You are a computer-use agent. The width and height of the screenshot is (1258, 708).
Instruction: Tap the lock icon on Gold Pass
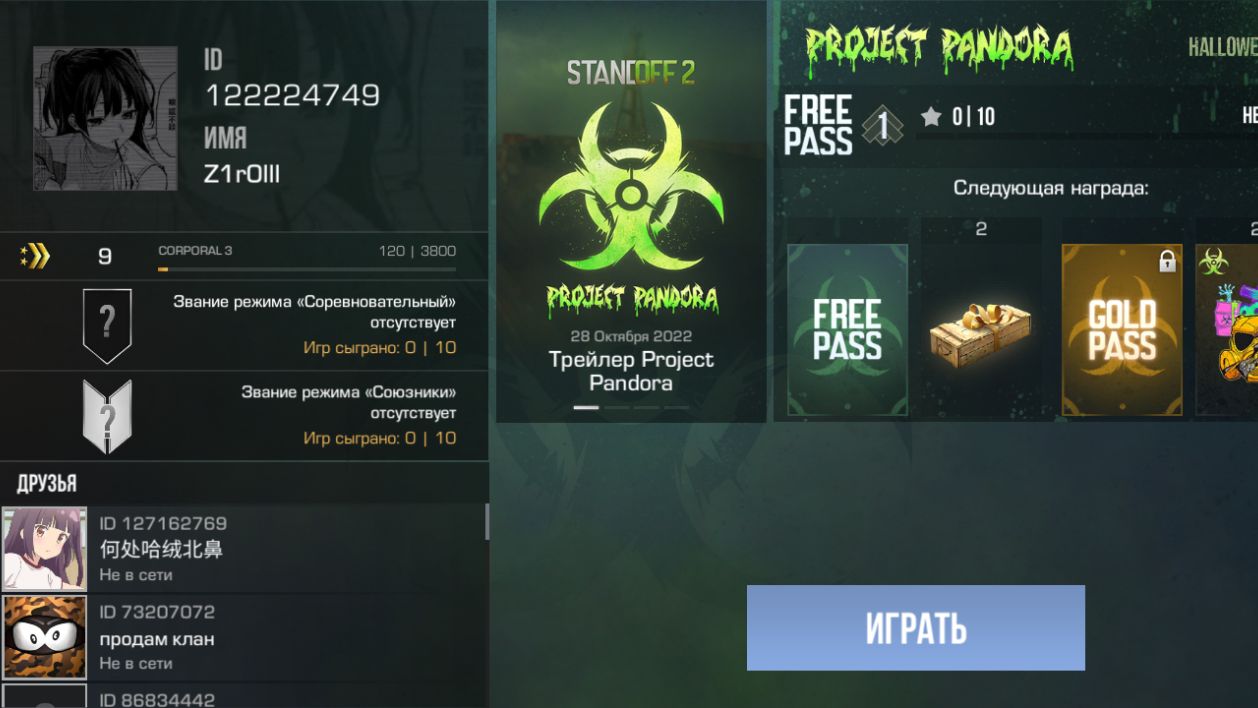1167,261
